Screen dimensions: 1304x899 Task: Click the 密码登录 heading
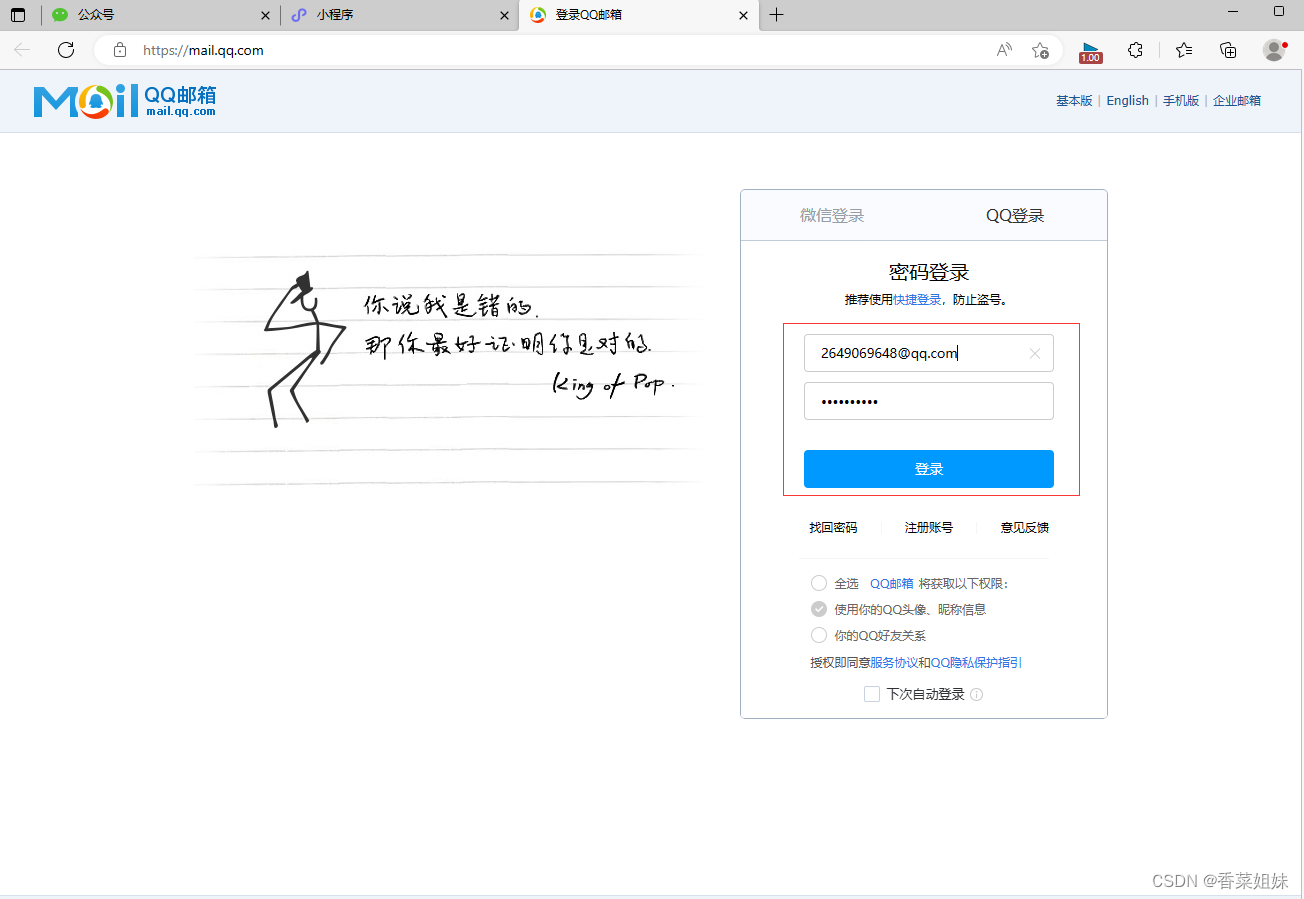(929, 272)
